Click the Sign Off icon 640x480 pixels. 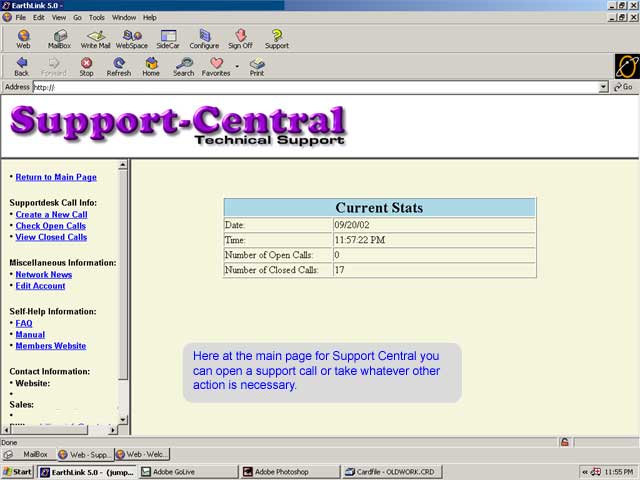tap(240, 38)
